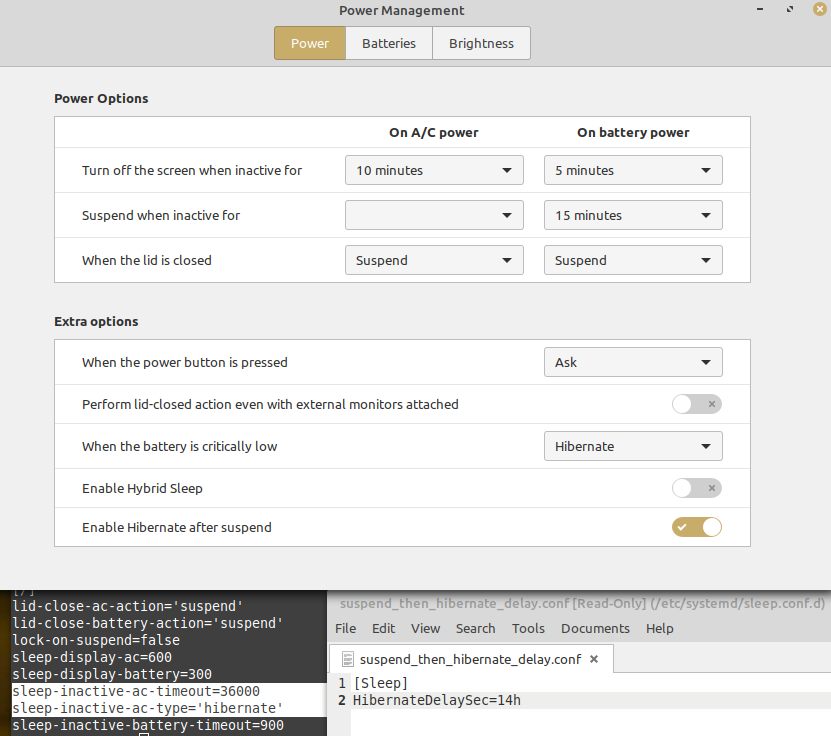The height and width of the screenshot is (736, 831).
Task: Open Documents menu in text editor
Action: coord(595,628)
